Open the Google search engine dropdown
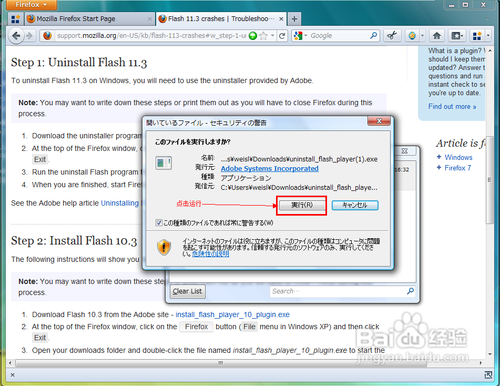 click(x=300, y=35)
